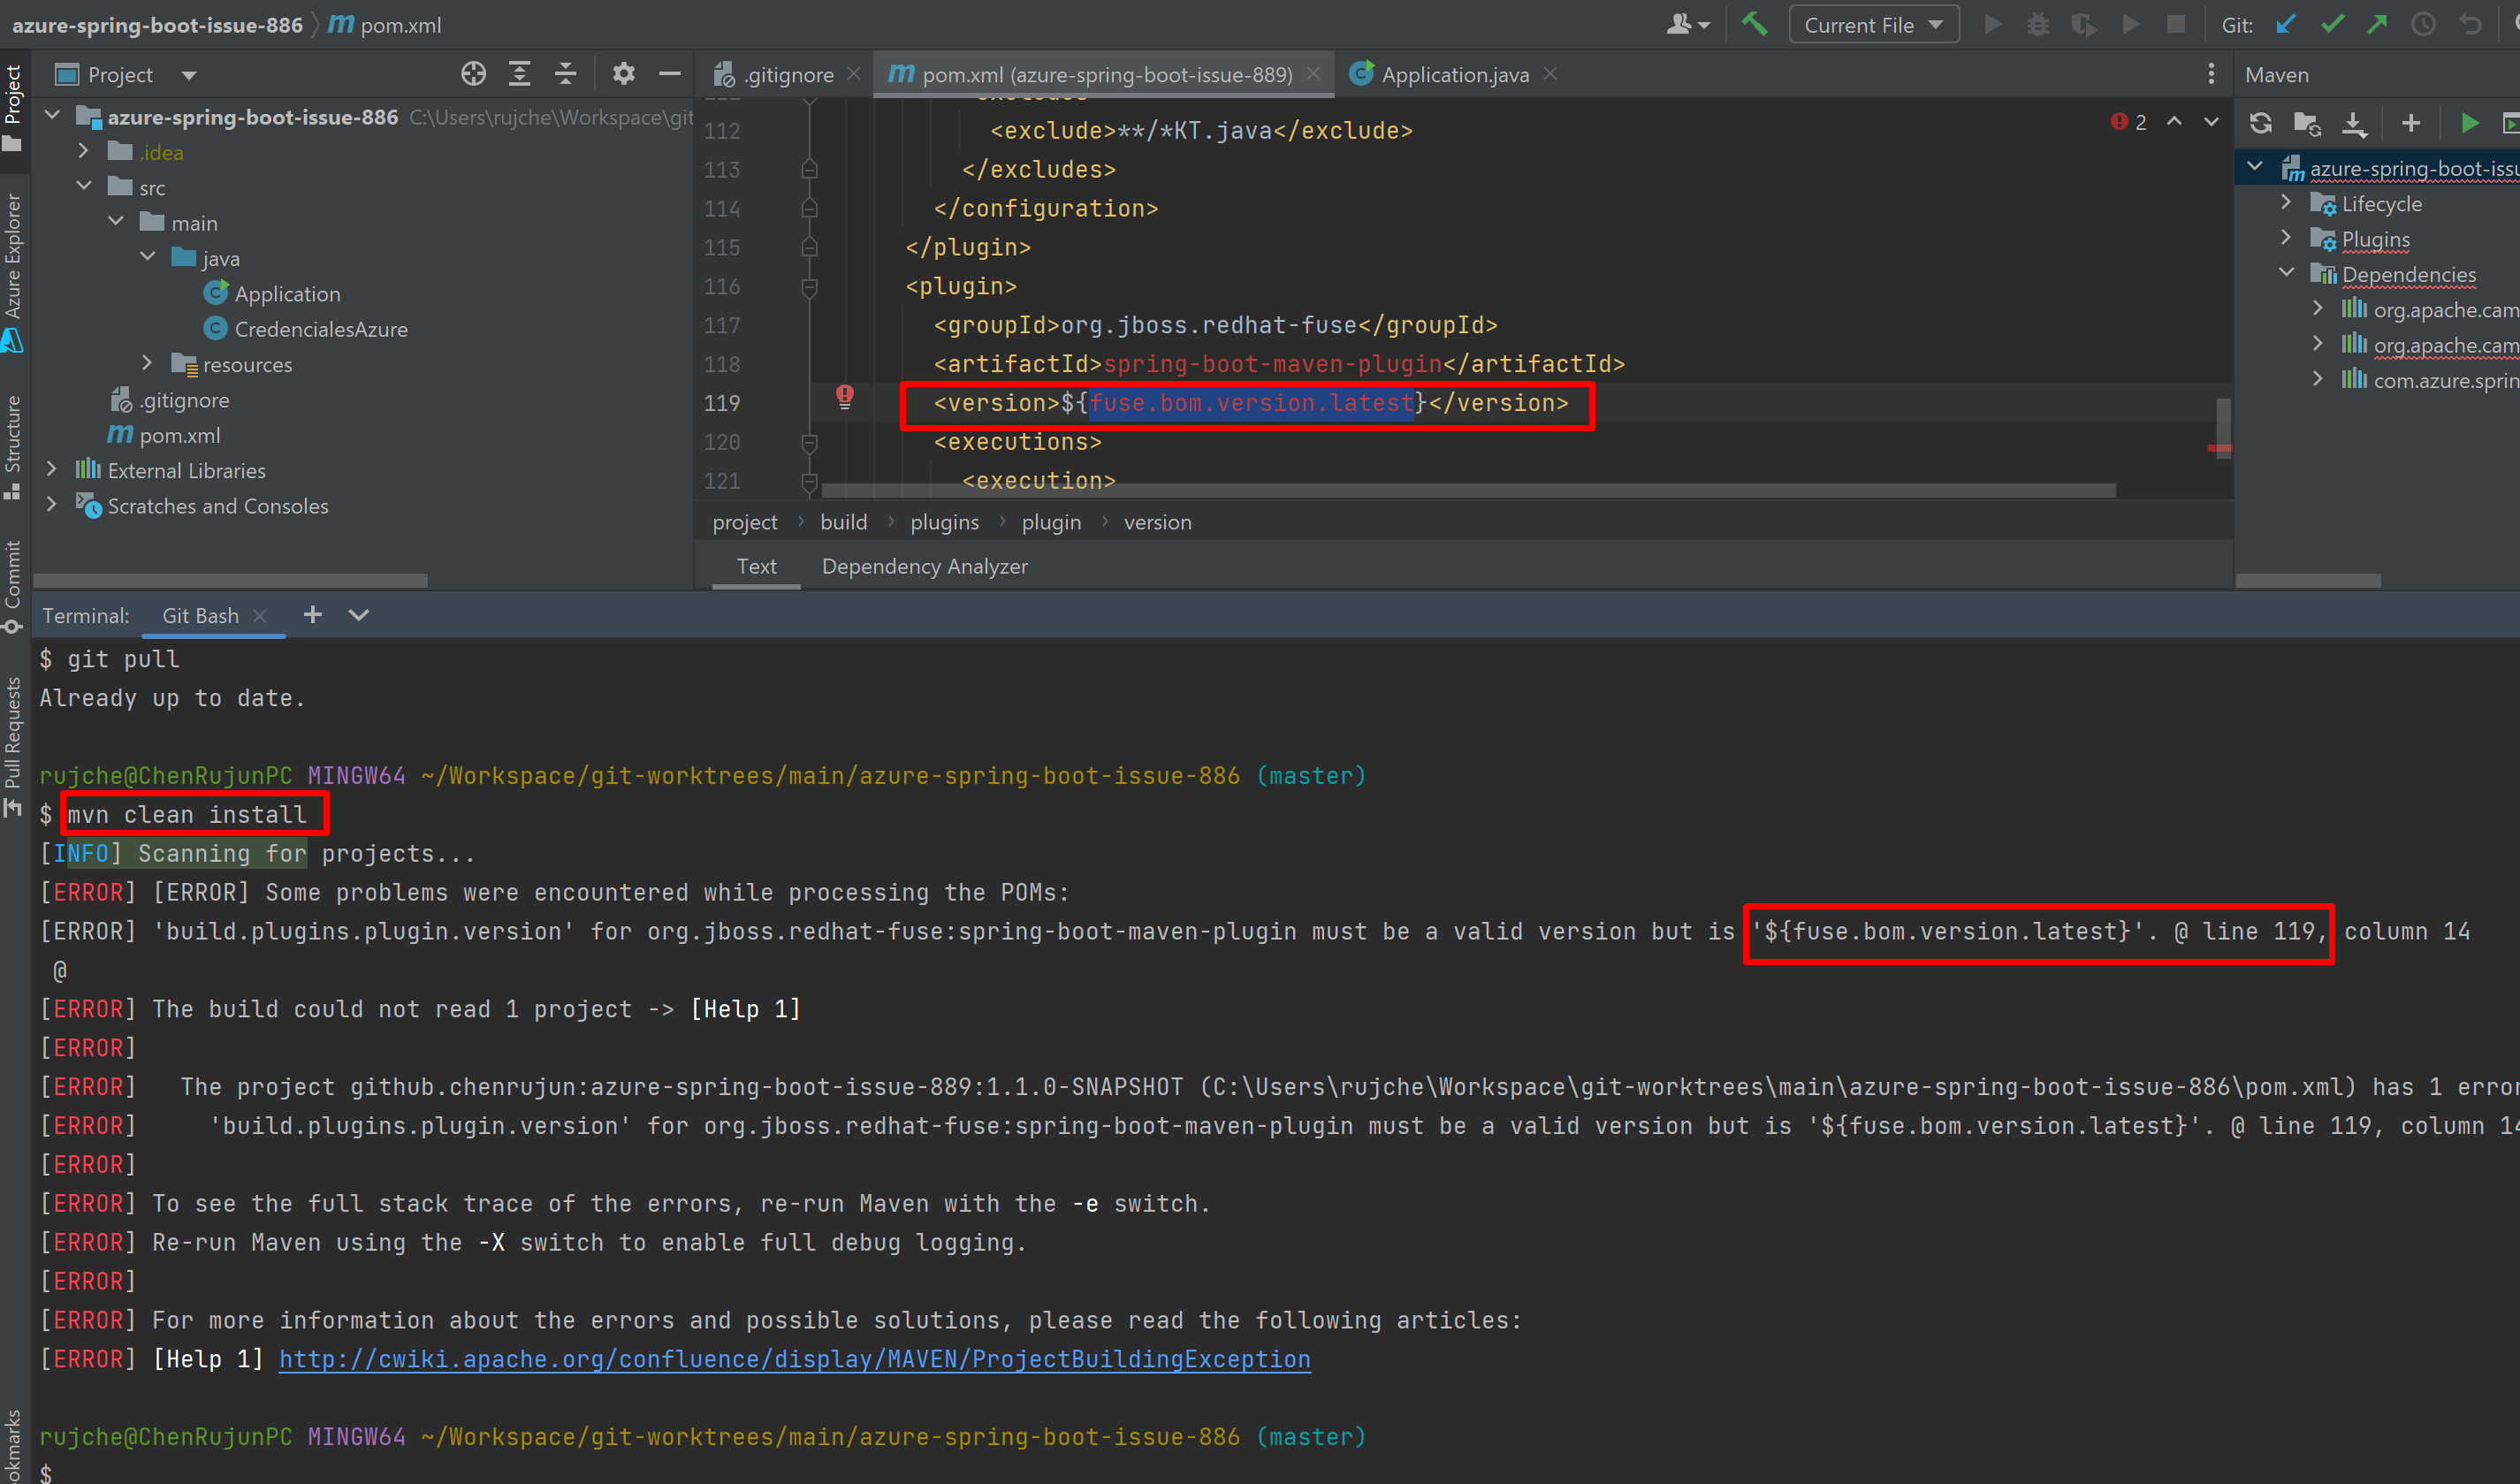The height and width of the screenshot is (1484, 2520).
Task: Click the Build project hammer icon
Action: 1754,24
